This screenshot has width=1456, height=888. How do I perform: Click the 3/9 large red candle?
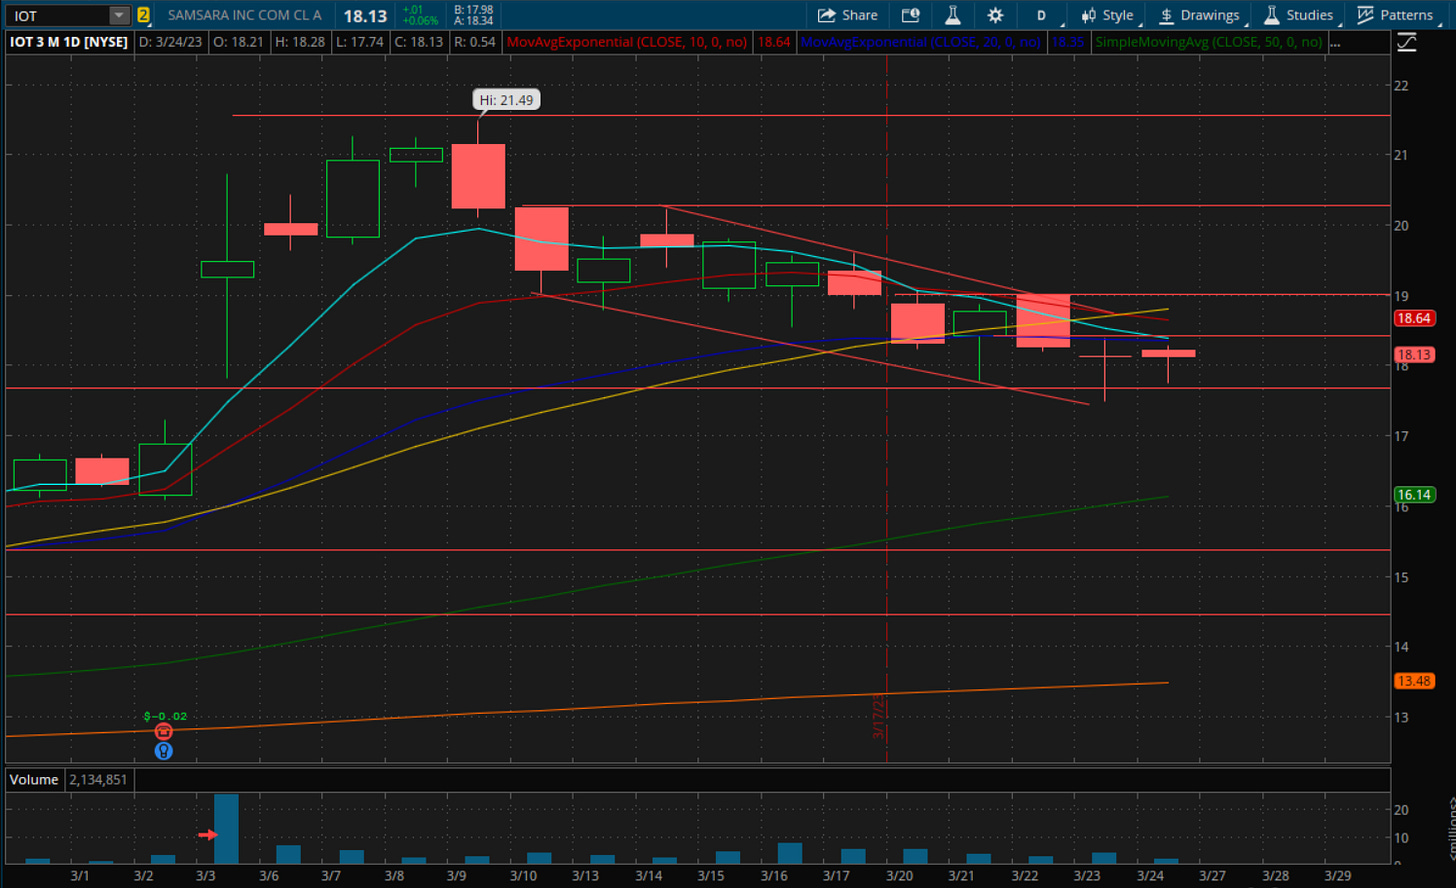478,176
